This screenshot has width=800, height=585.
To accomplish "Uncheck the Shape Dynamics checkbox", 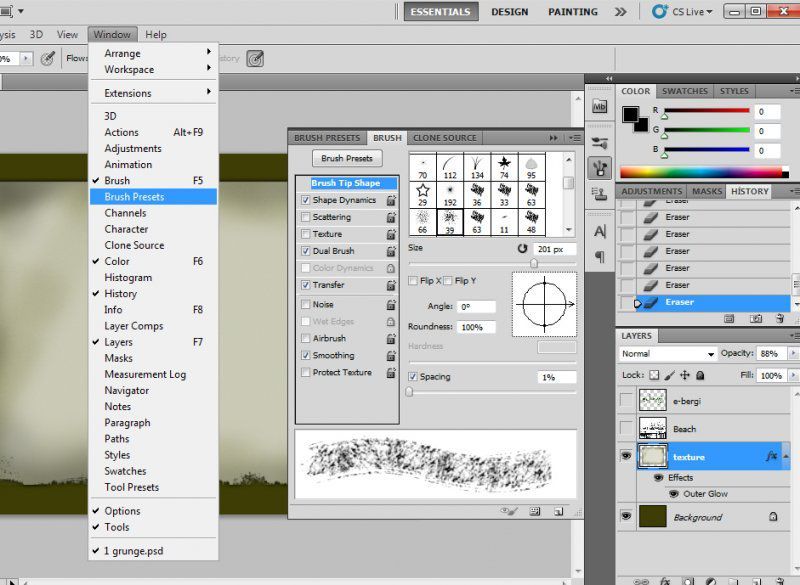I will pos(306,200).
